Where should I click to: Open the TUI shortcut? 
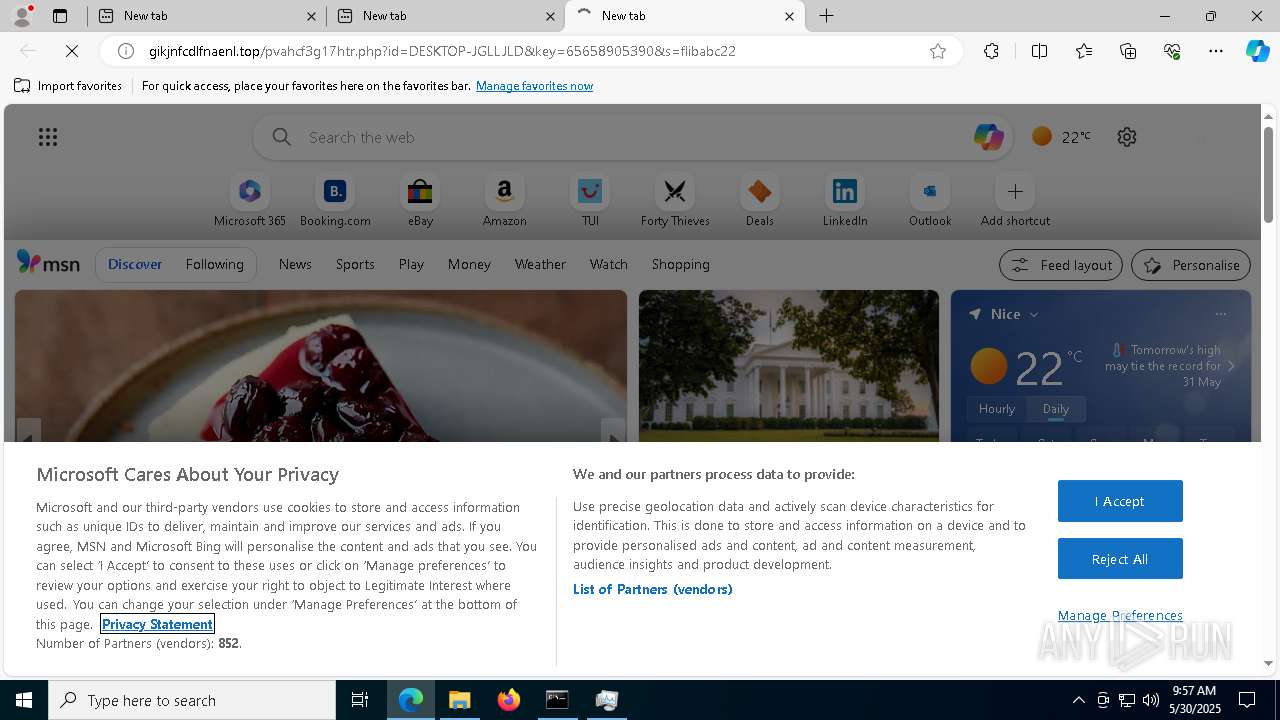point(590,201)
